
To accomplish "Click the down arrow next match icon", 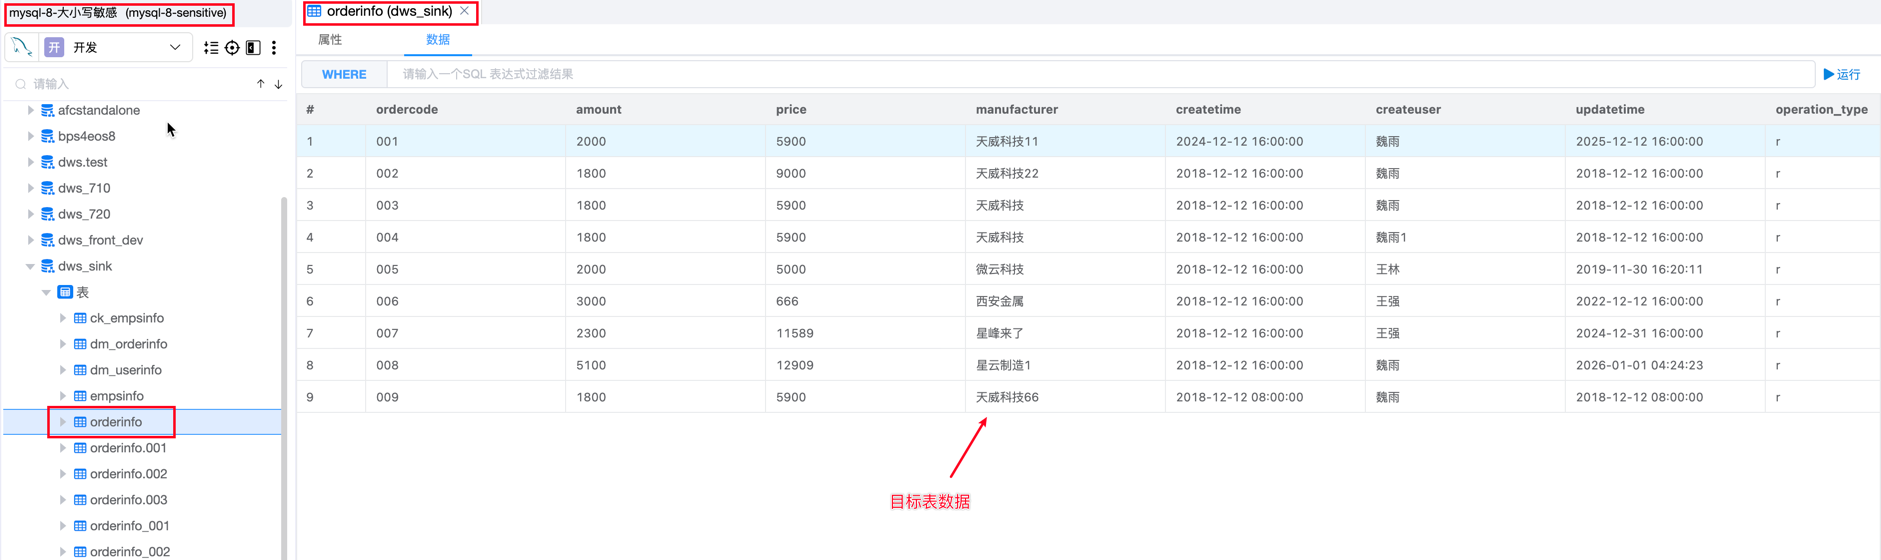I will tap(279, 84).
